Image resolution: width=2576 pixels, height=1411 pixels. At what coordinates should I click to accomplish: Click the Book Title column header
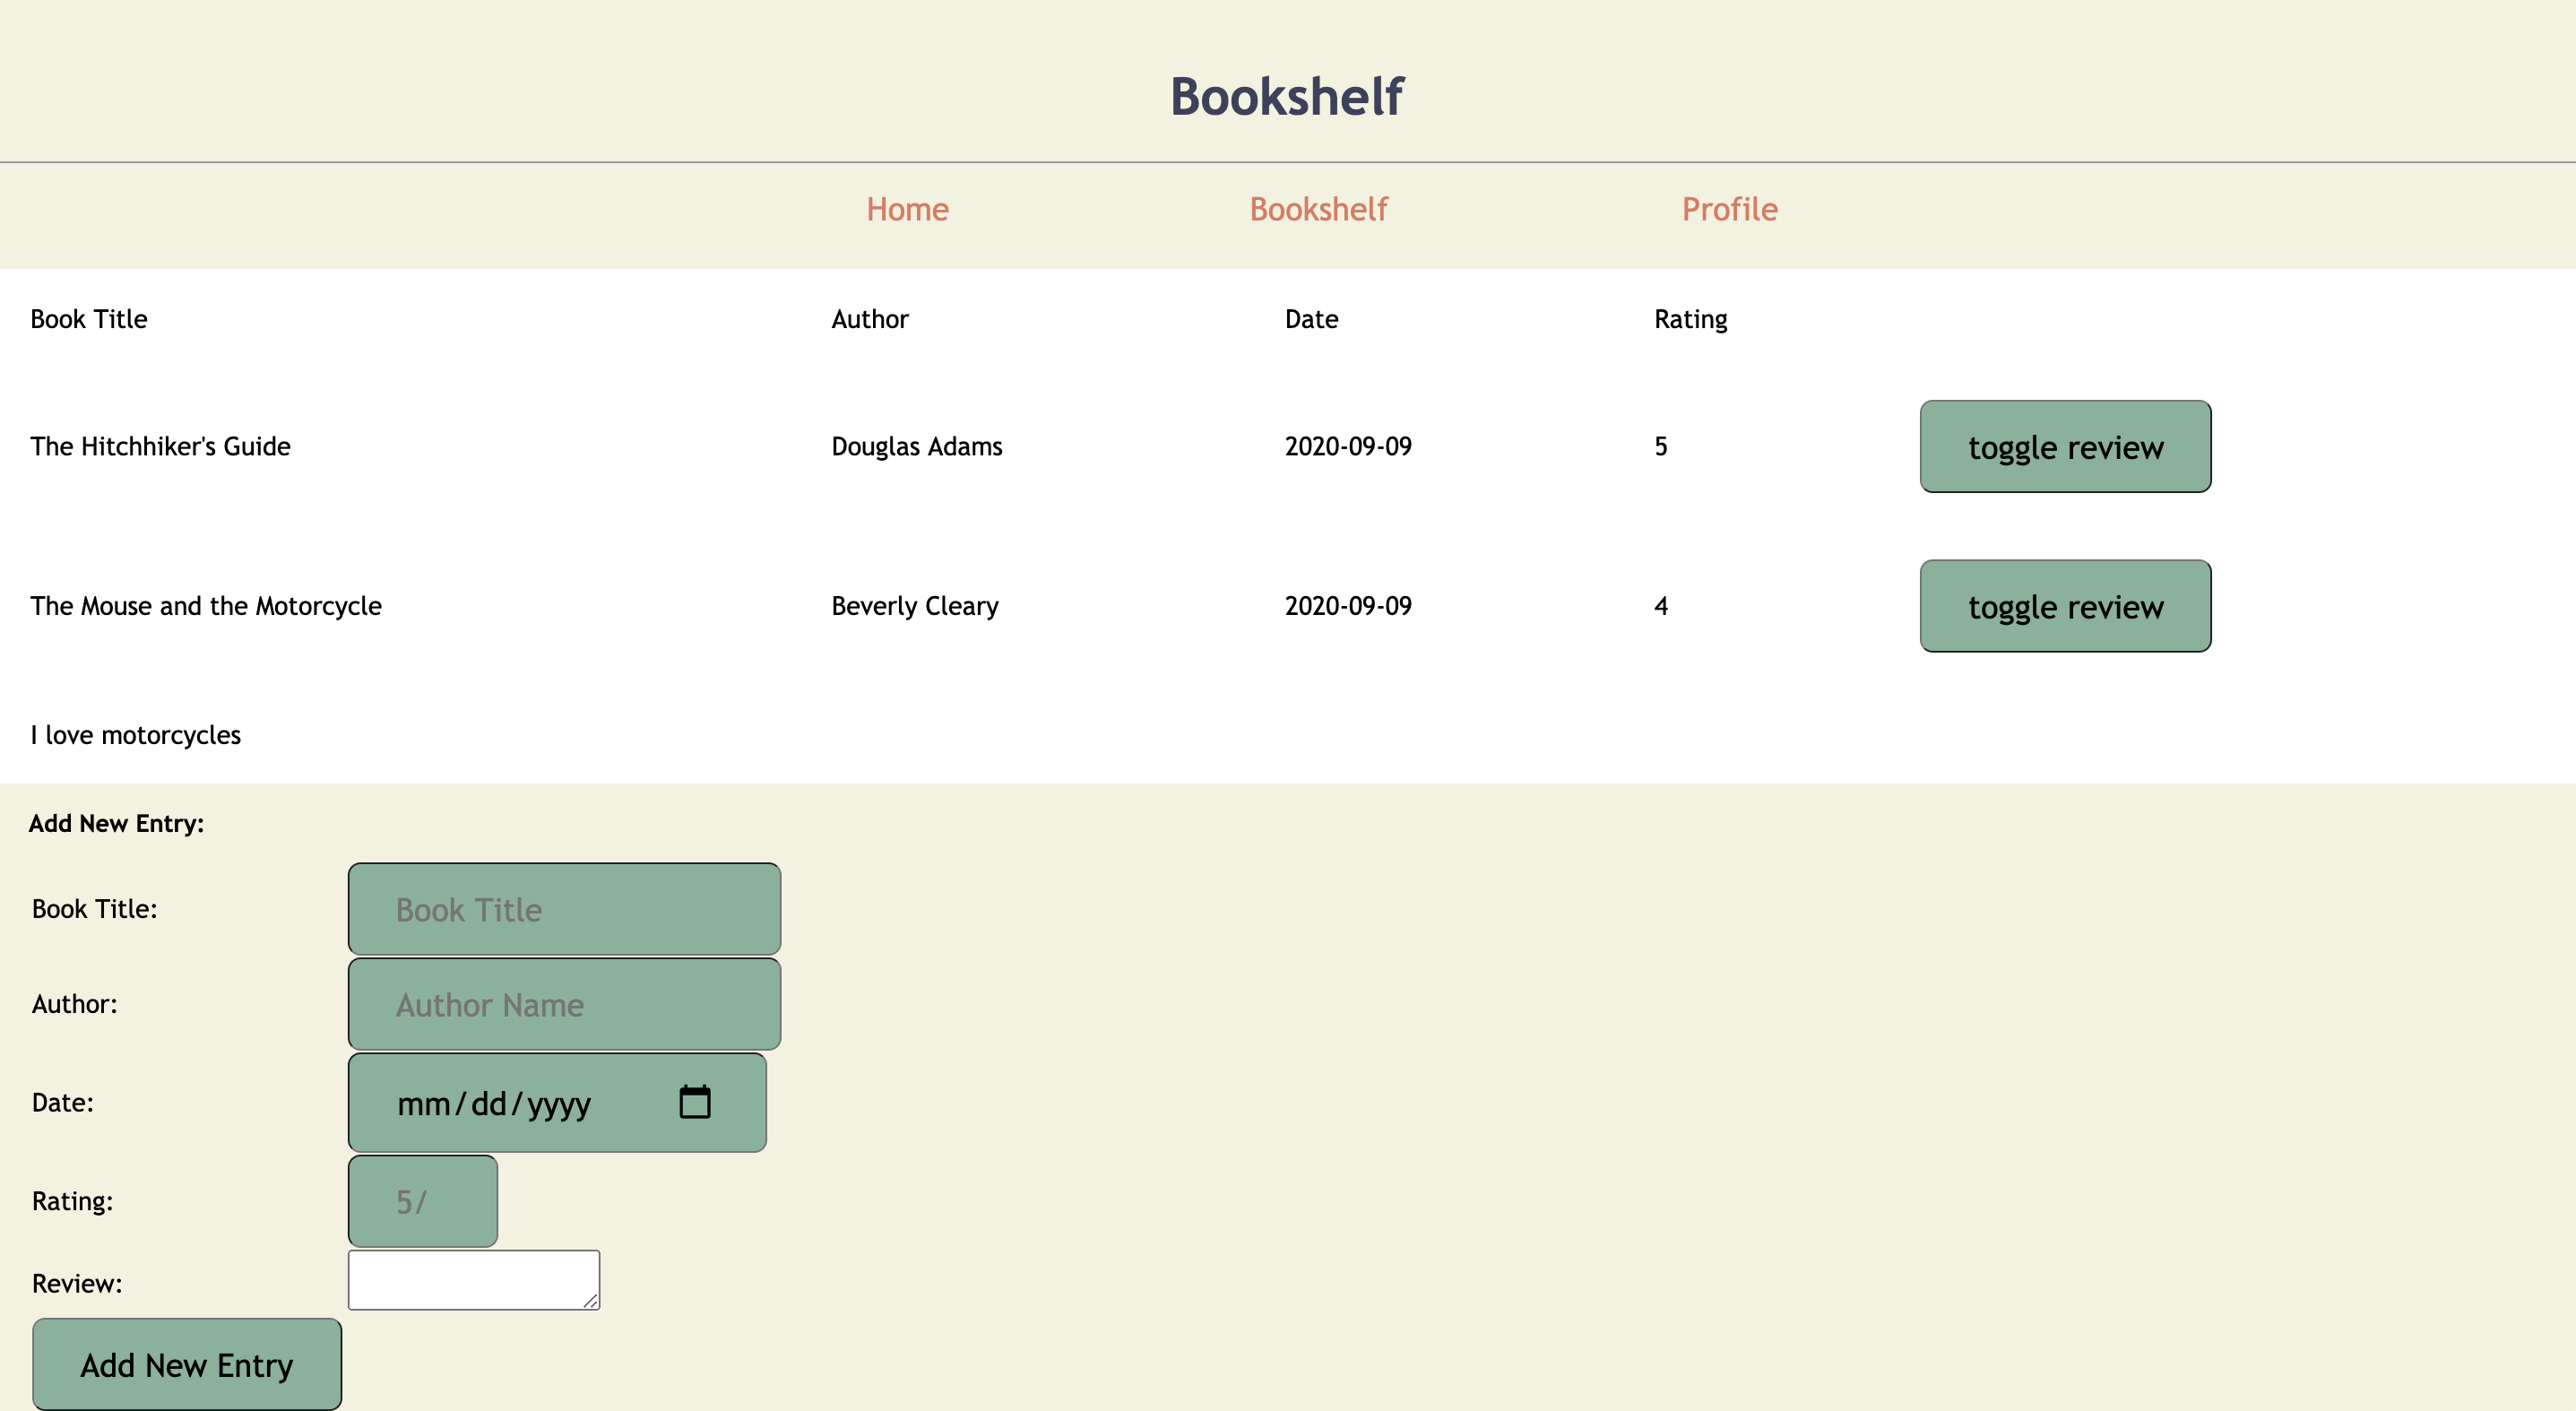click(89, 319)
